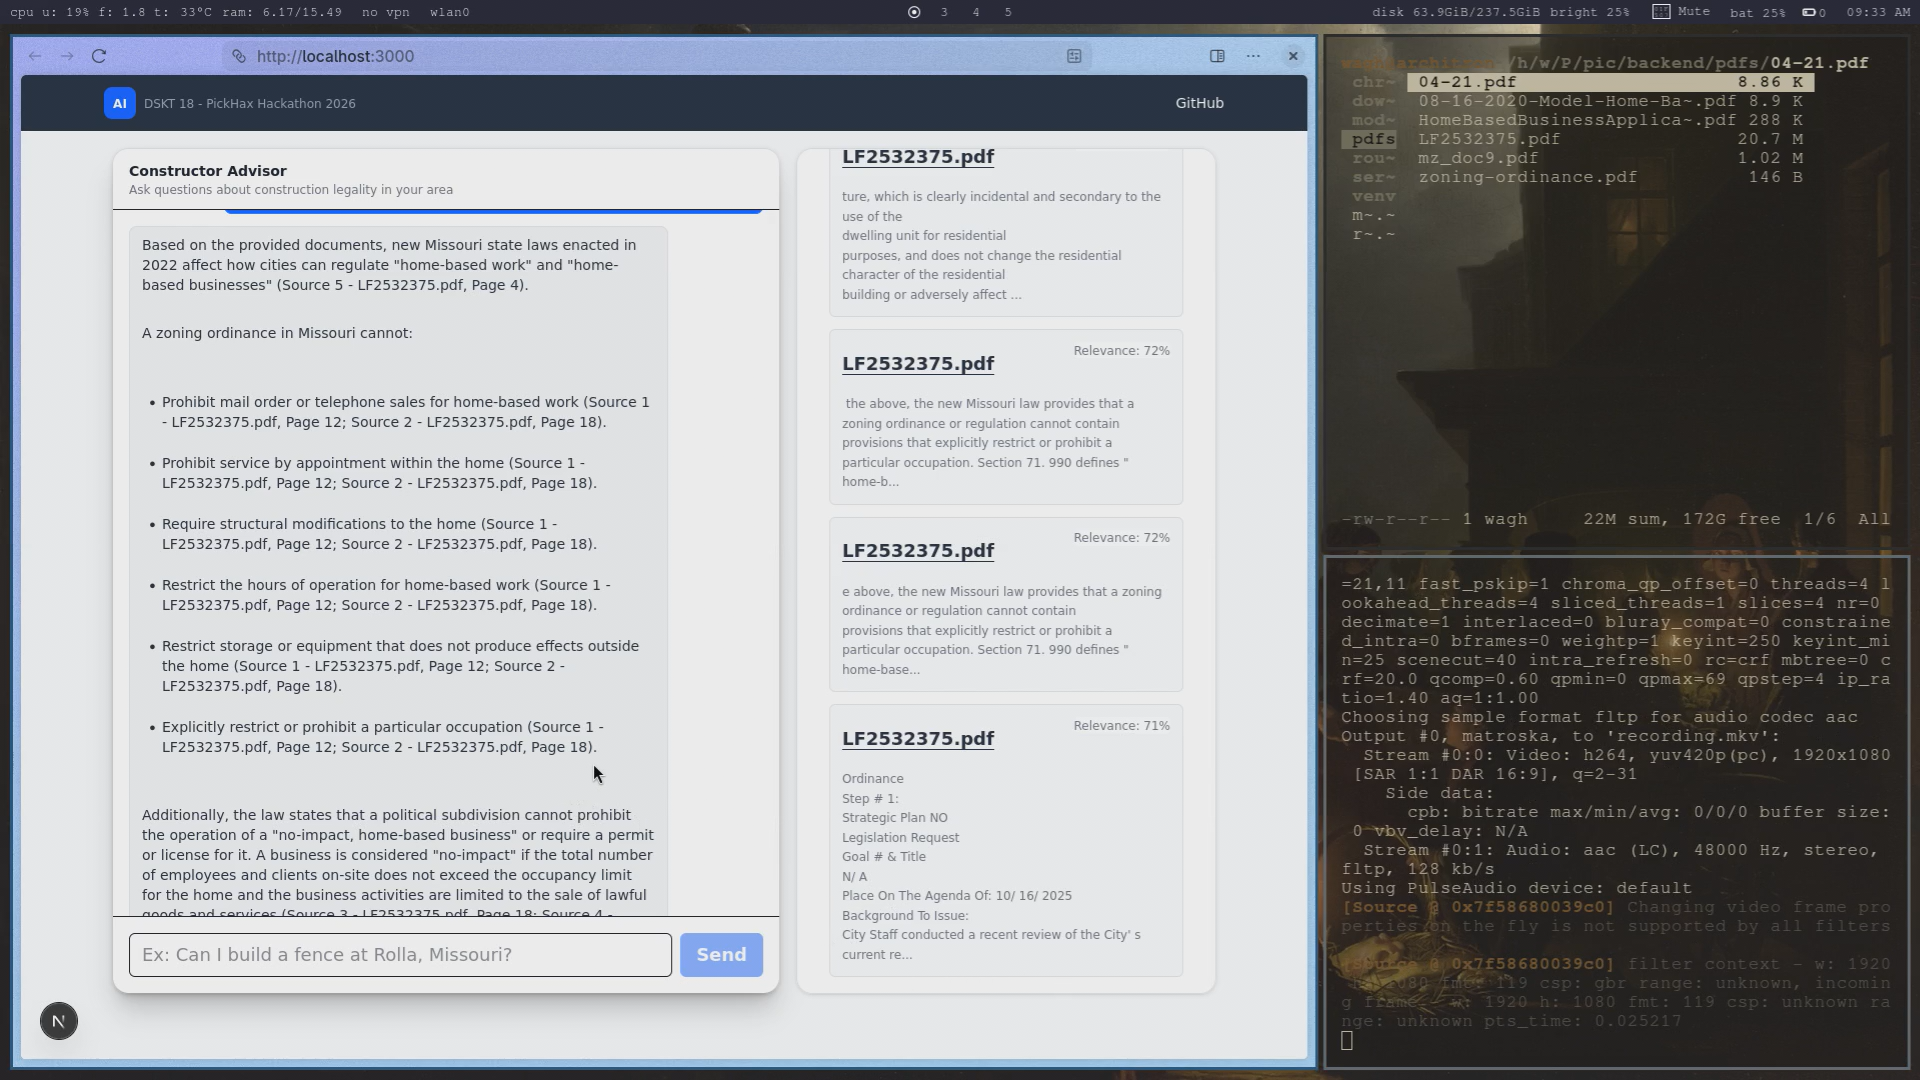Select mz_doc9.pdf in file list

[1477, 158]
